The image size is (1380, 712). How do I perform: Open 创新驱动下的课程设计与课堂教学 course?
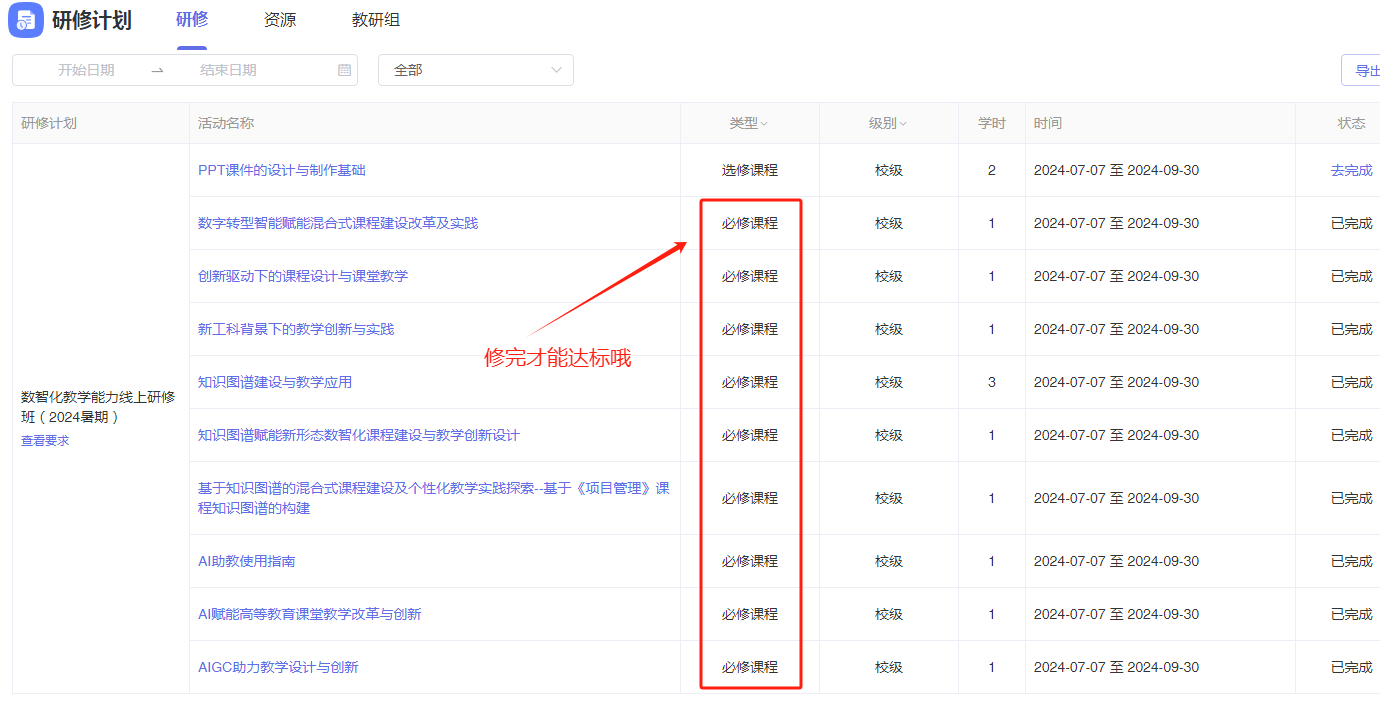click(303, 276)
